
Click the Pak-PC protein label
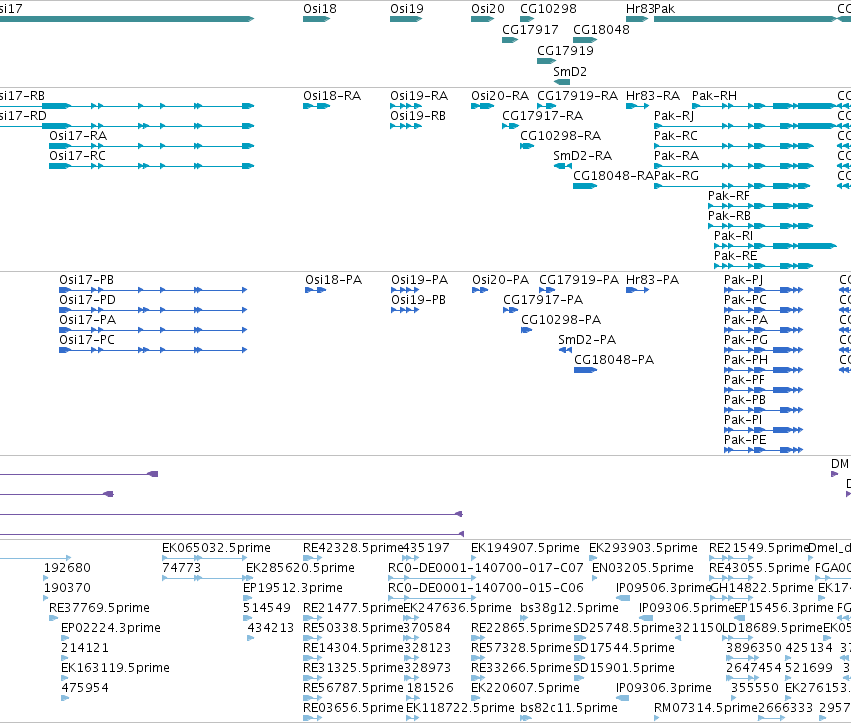tap(745, 301)
